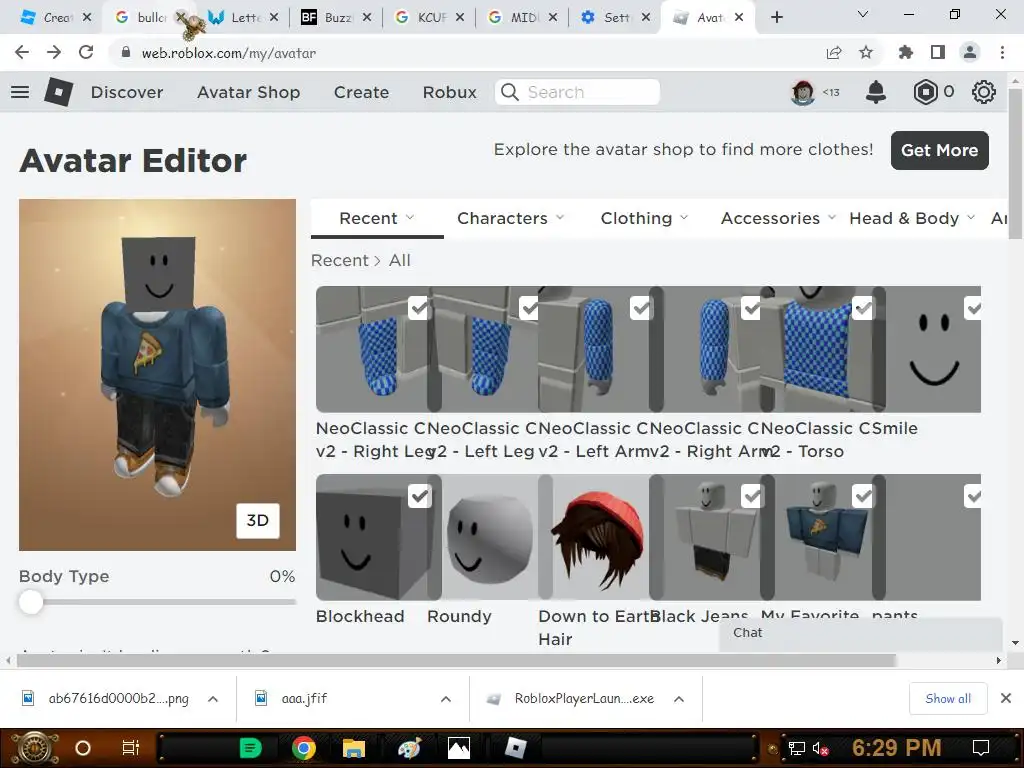The height and width of the screenshot is (768, 1024).
Task: Click Show all downloads
Action: click(x=948, y=699)
